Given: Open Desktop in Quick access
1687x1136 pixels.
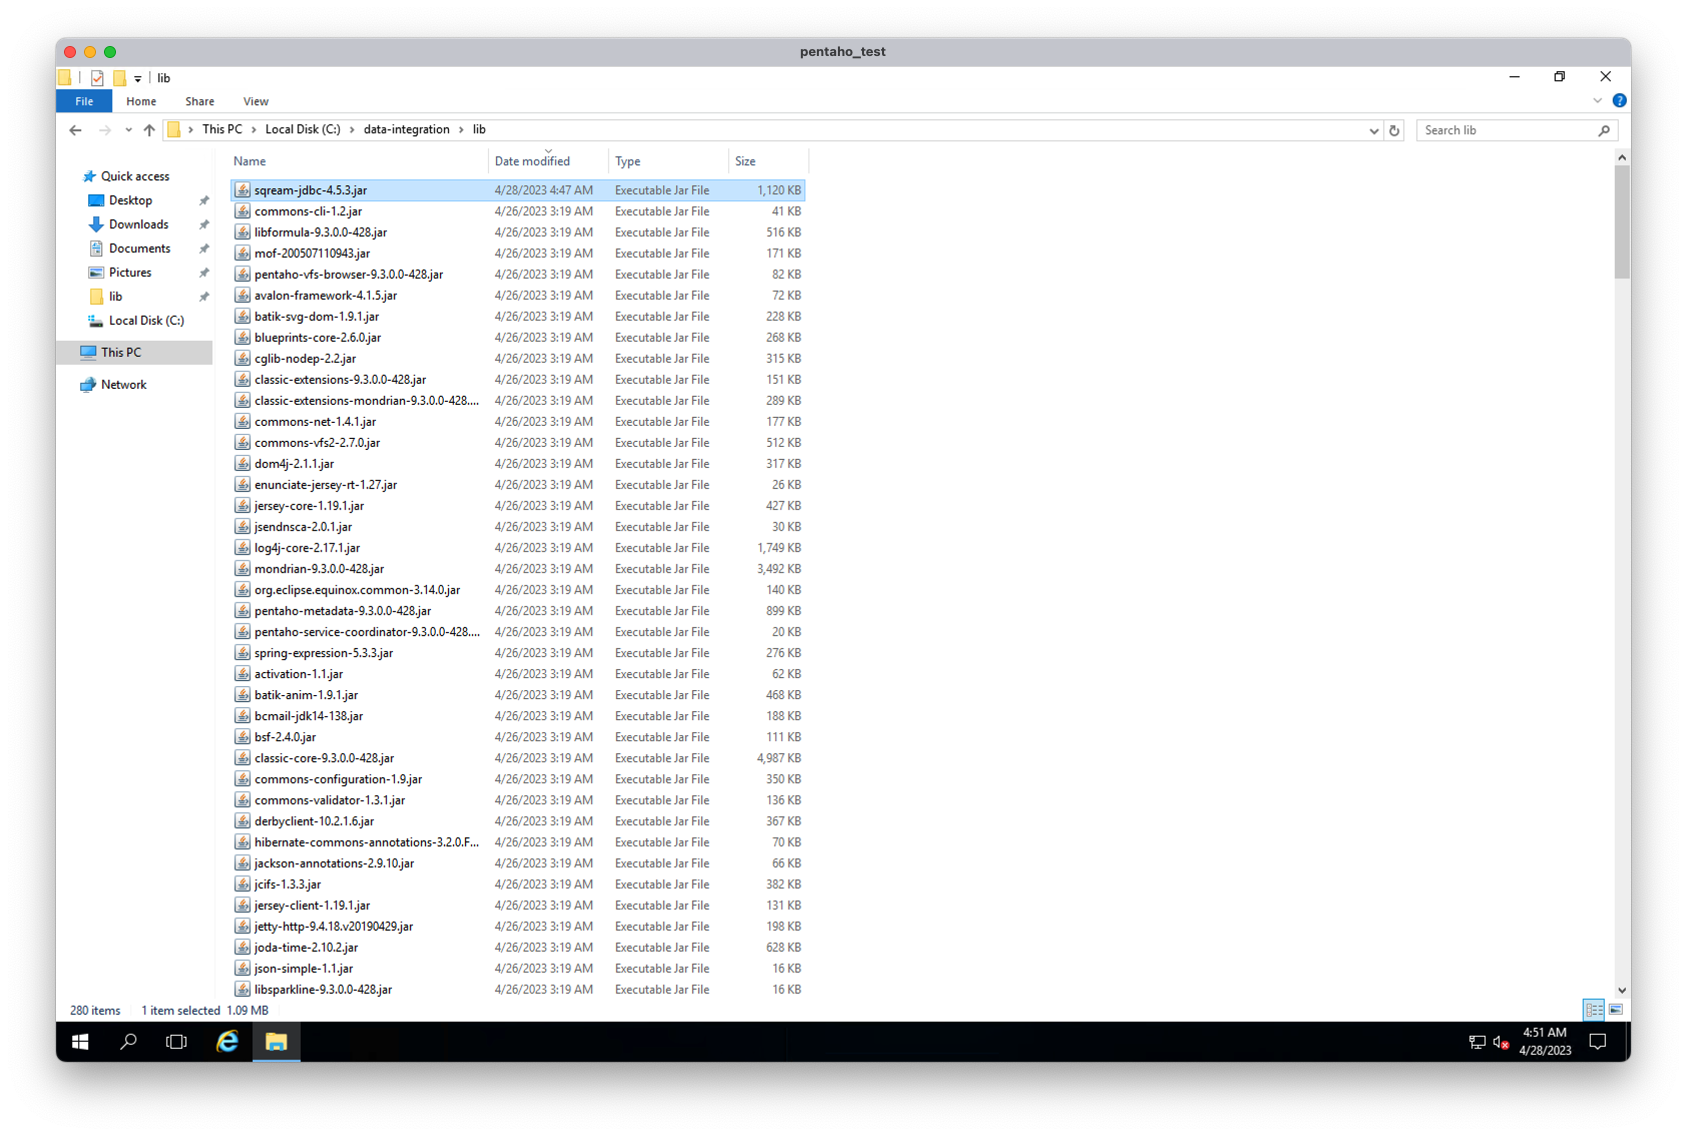Looking at the screenshot, I should (x=130, y=200).
